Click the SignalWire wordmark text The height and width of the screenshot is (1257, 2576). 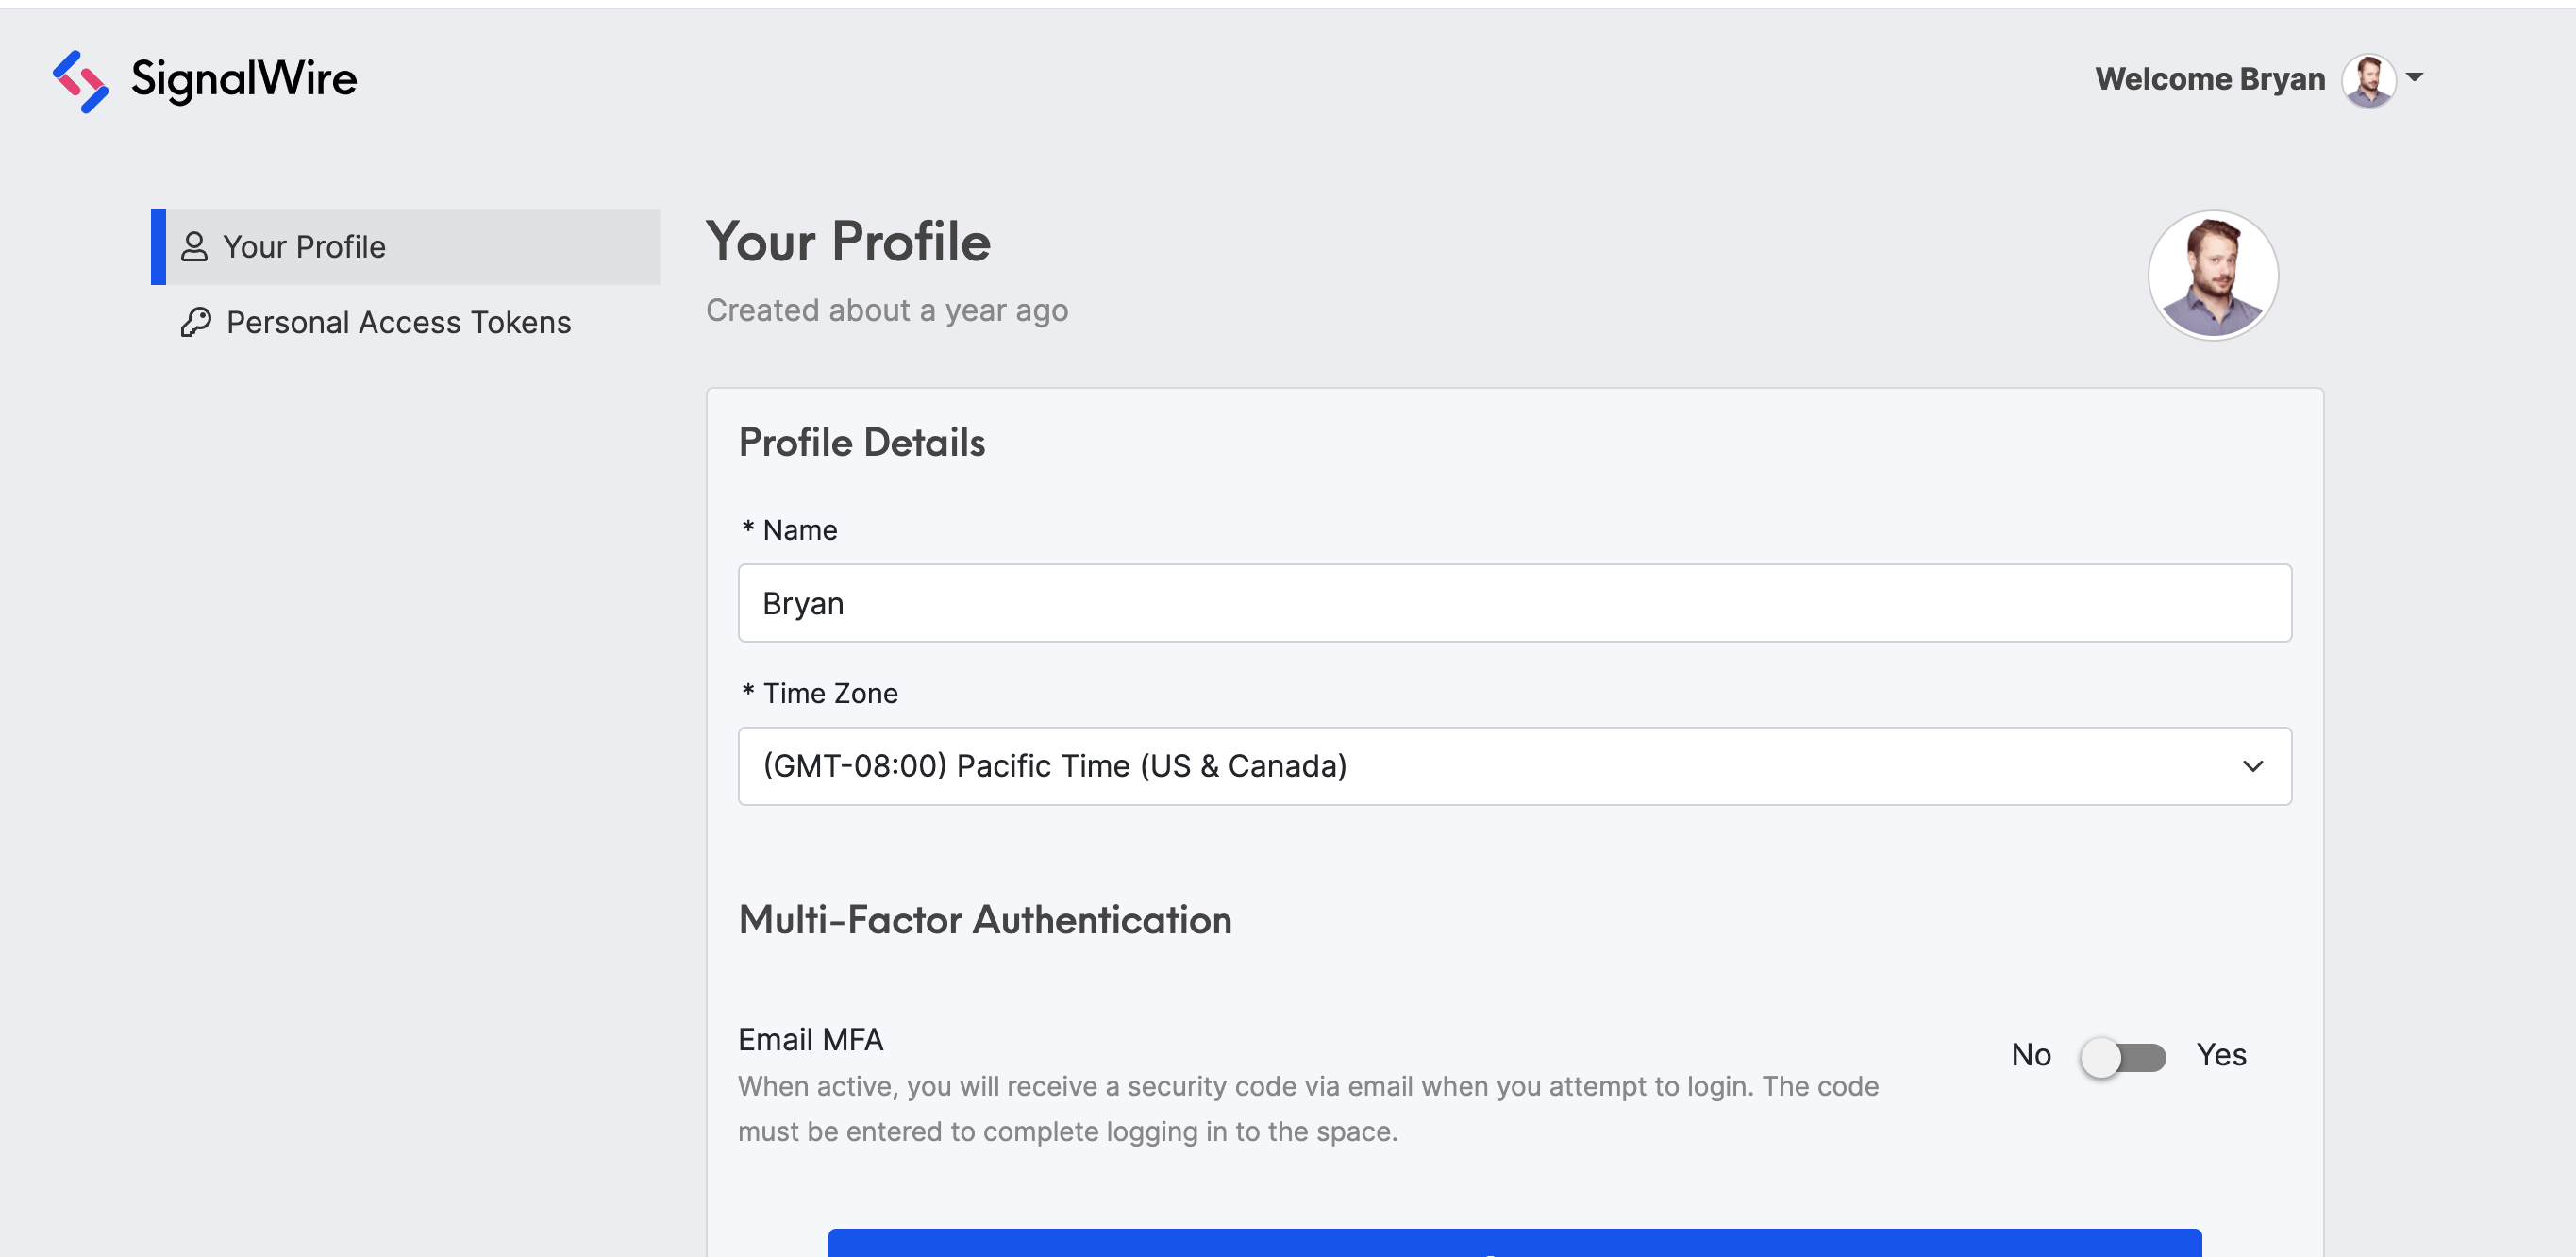[x=243, y=79]
